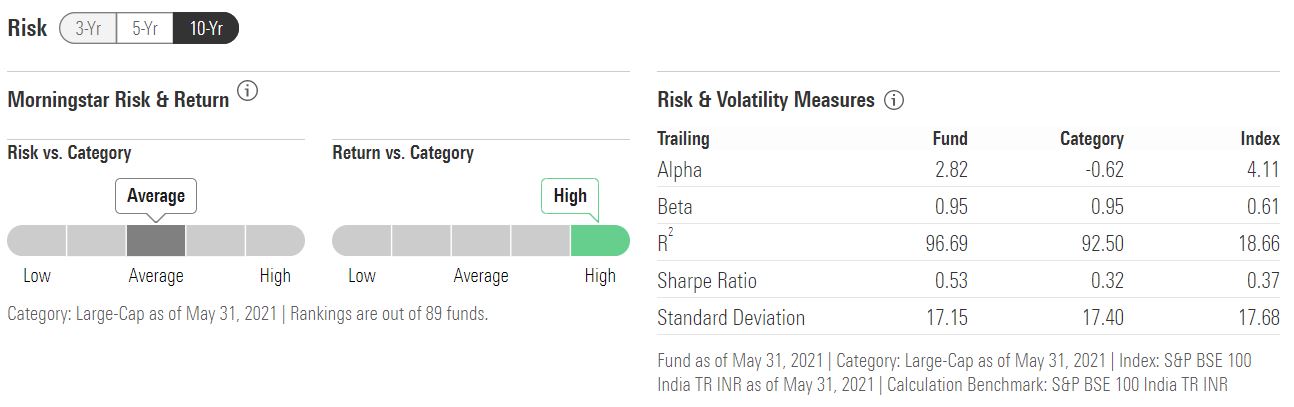Switch to the 5-Yr period

pos(145,28)
